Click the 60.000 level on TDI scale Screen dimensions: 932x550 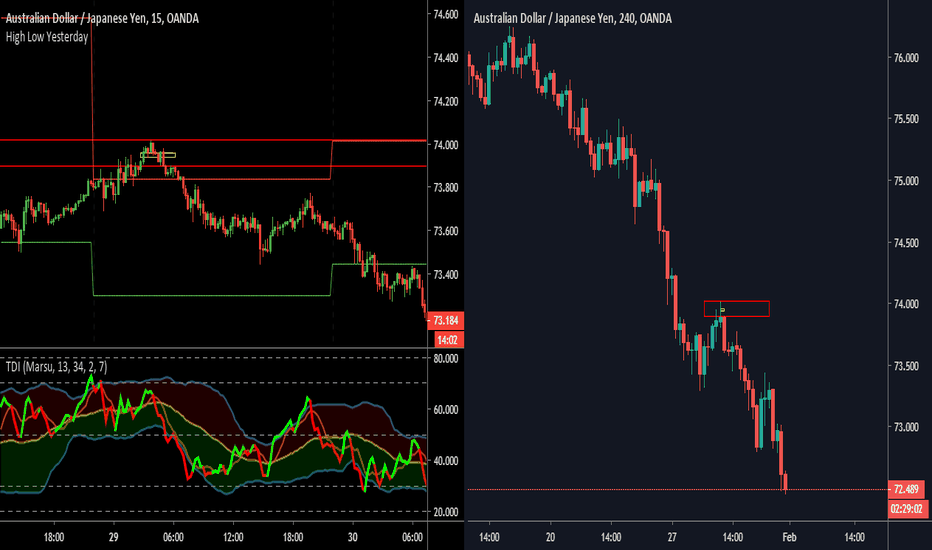coord(446,410)
